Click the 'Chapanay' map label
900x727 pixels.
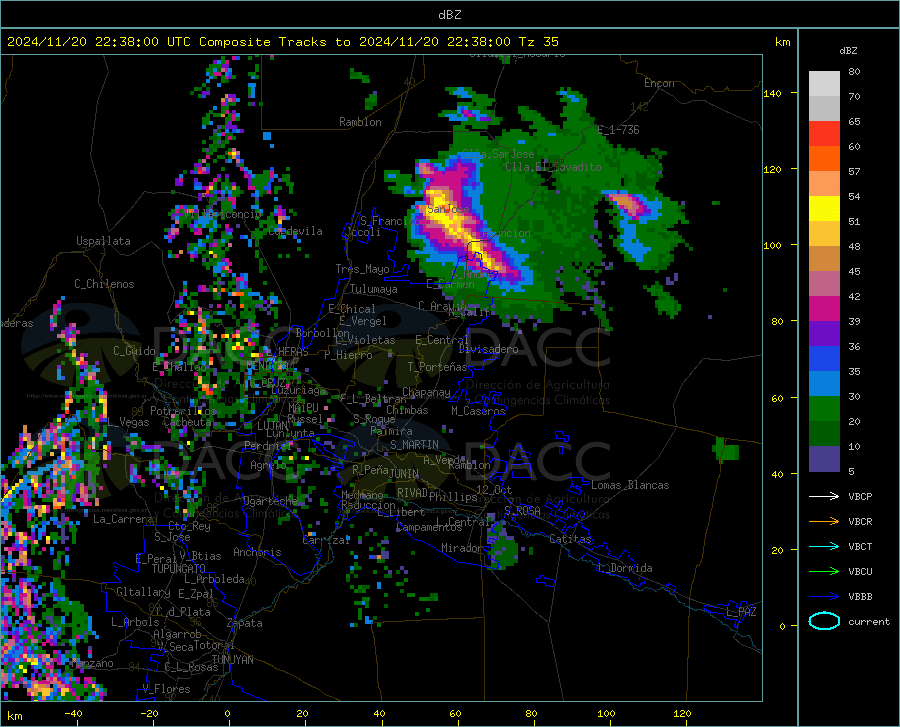pos(426,392)
